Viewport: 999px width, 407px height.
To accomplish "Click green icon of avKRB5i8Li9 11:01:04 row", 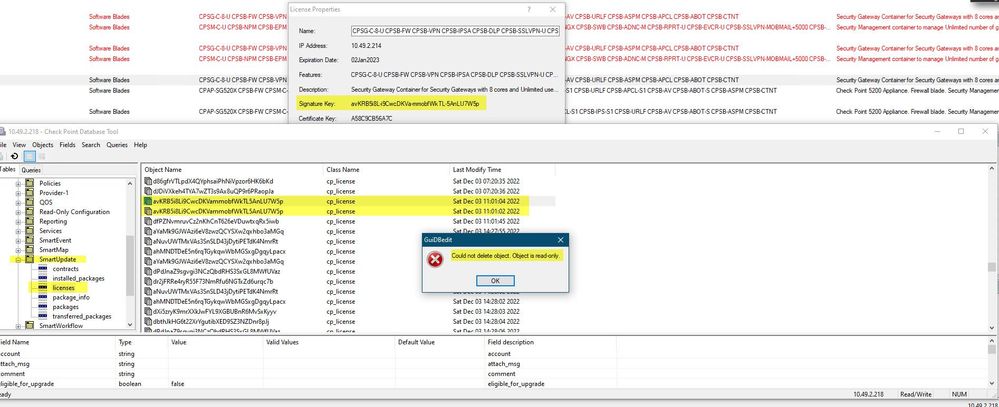I will pos(148,201).
